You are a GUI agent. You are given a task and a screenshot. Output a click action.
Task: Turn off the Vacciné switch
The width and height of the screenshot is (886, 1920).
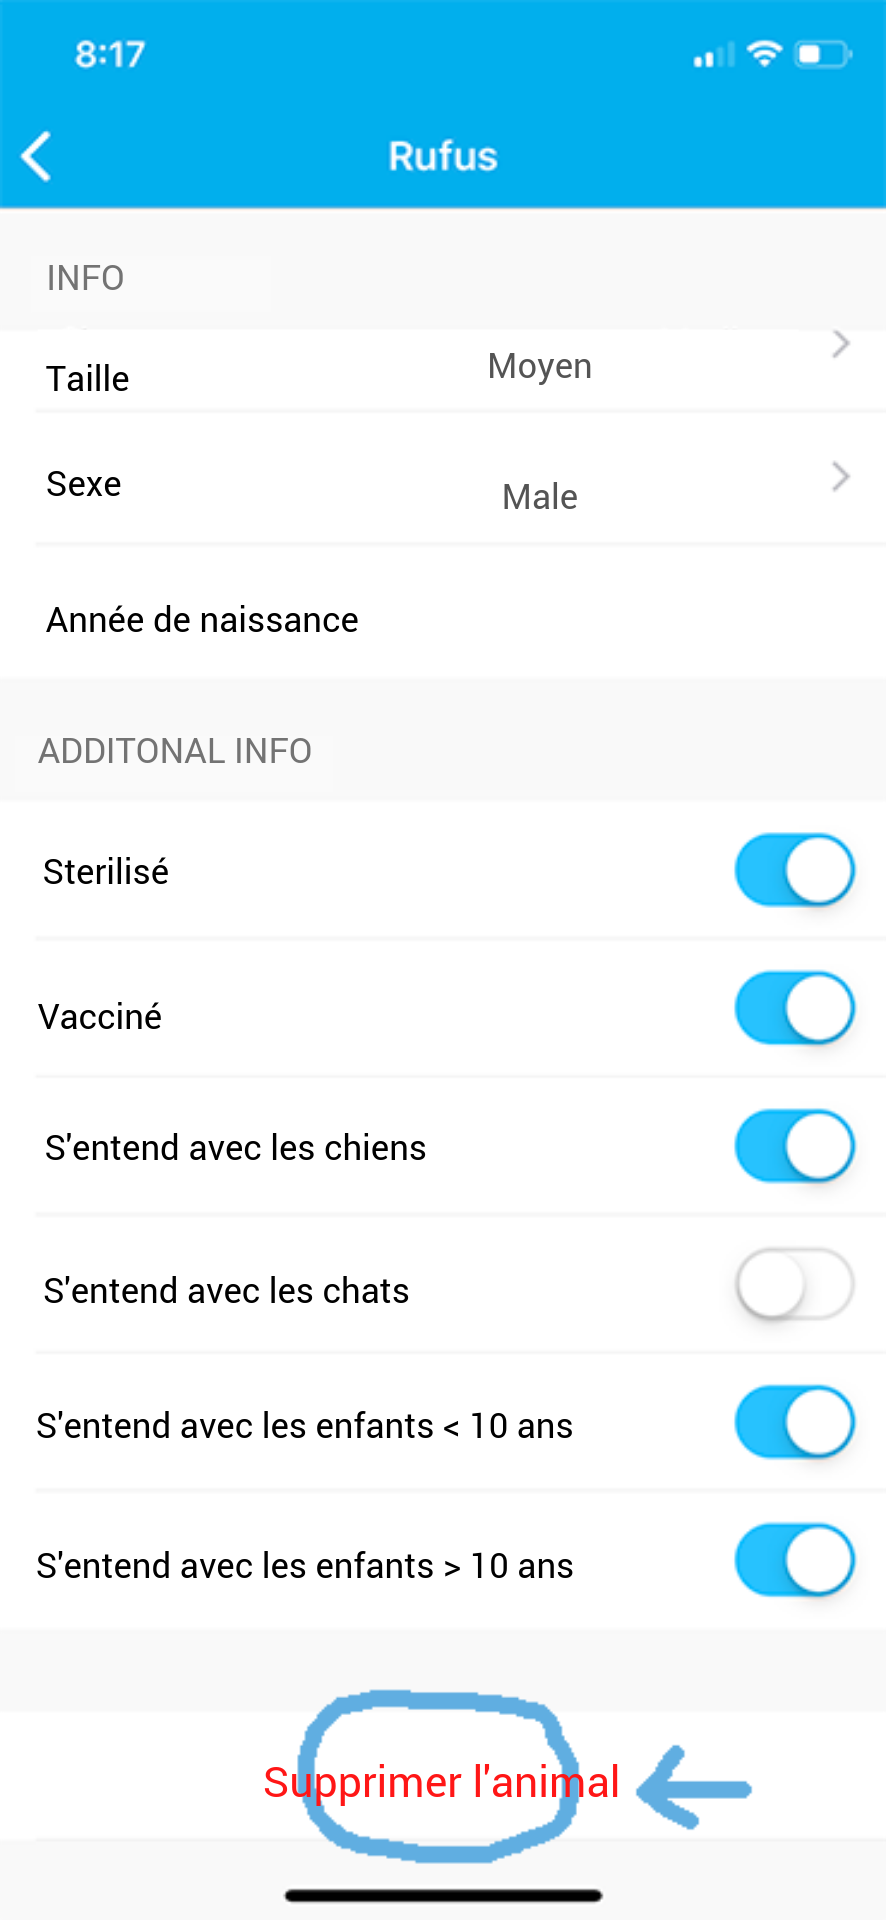point(795,1008)
